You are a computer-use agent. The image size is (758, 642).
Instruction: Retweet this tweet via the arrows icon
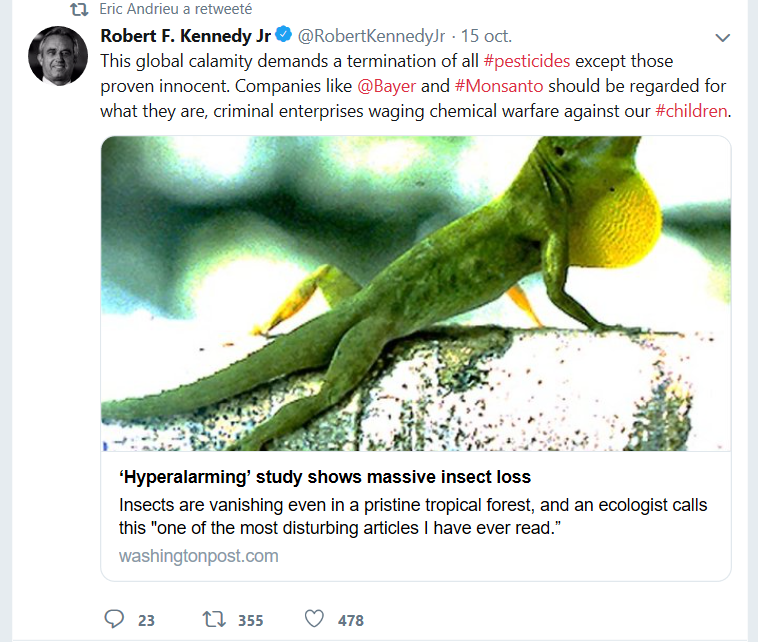tap(213, 619)
